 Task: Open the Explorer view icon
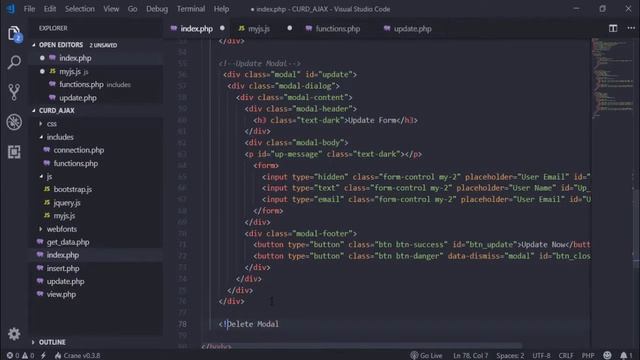tap(14, 33)
